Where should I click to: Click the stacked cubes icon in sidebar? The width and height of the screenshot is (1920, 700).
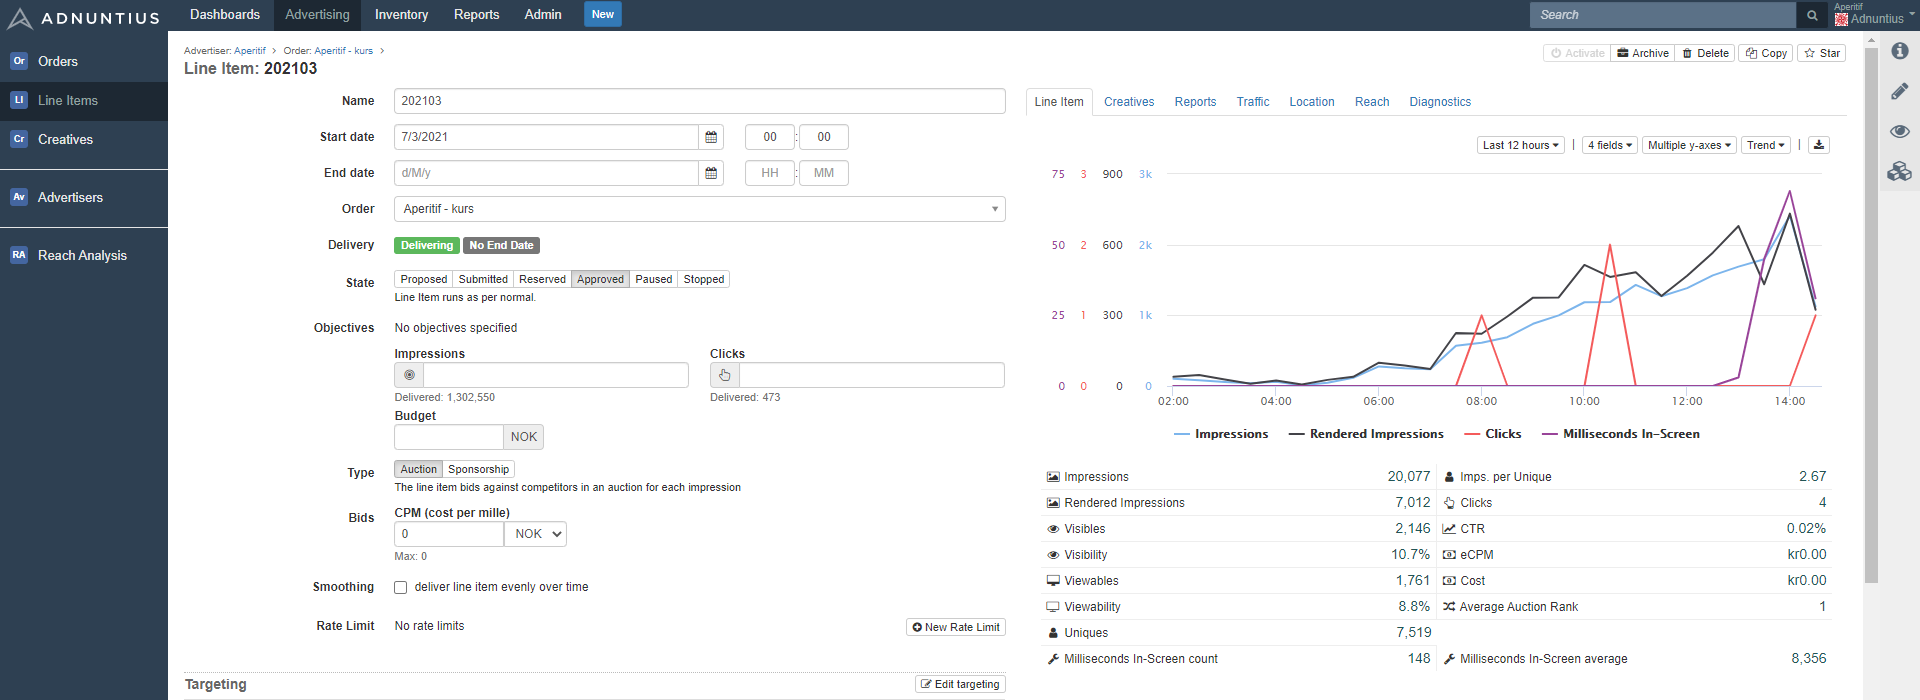click(x=1899, y=172)
